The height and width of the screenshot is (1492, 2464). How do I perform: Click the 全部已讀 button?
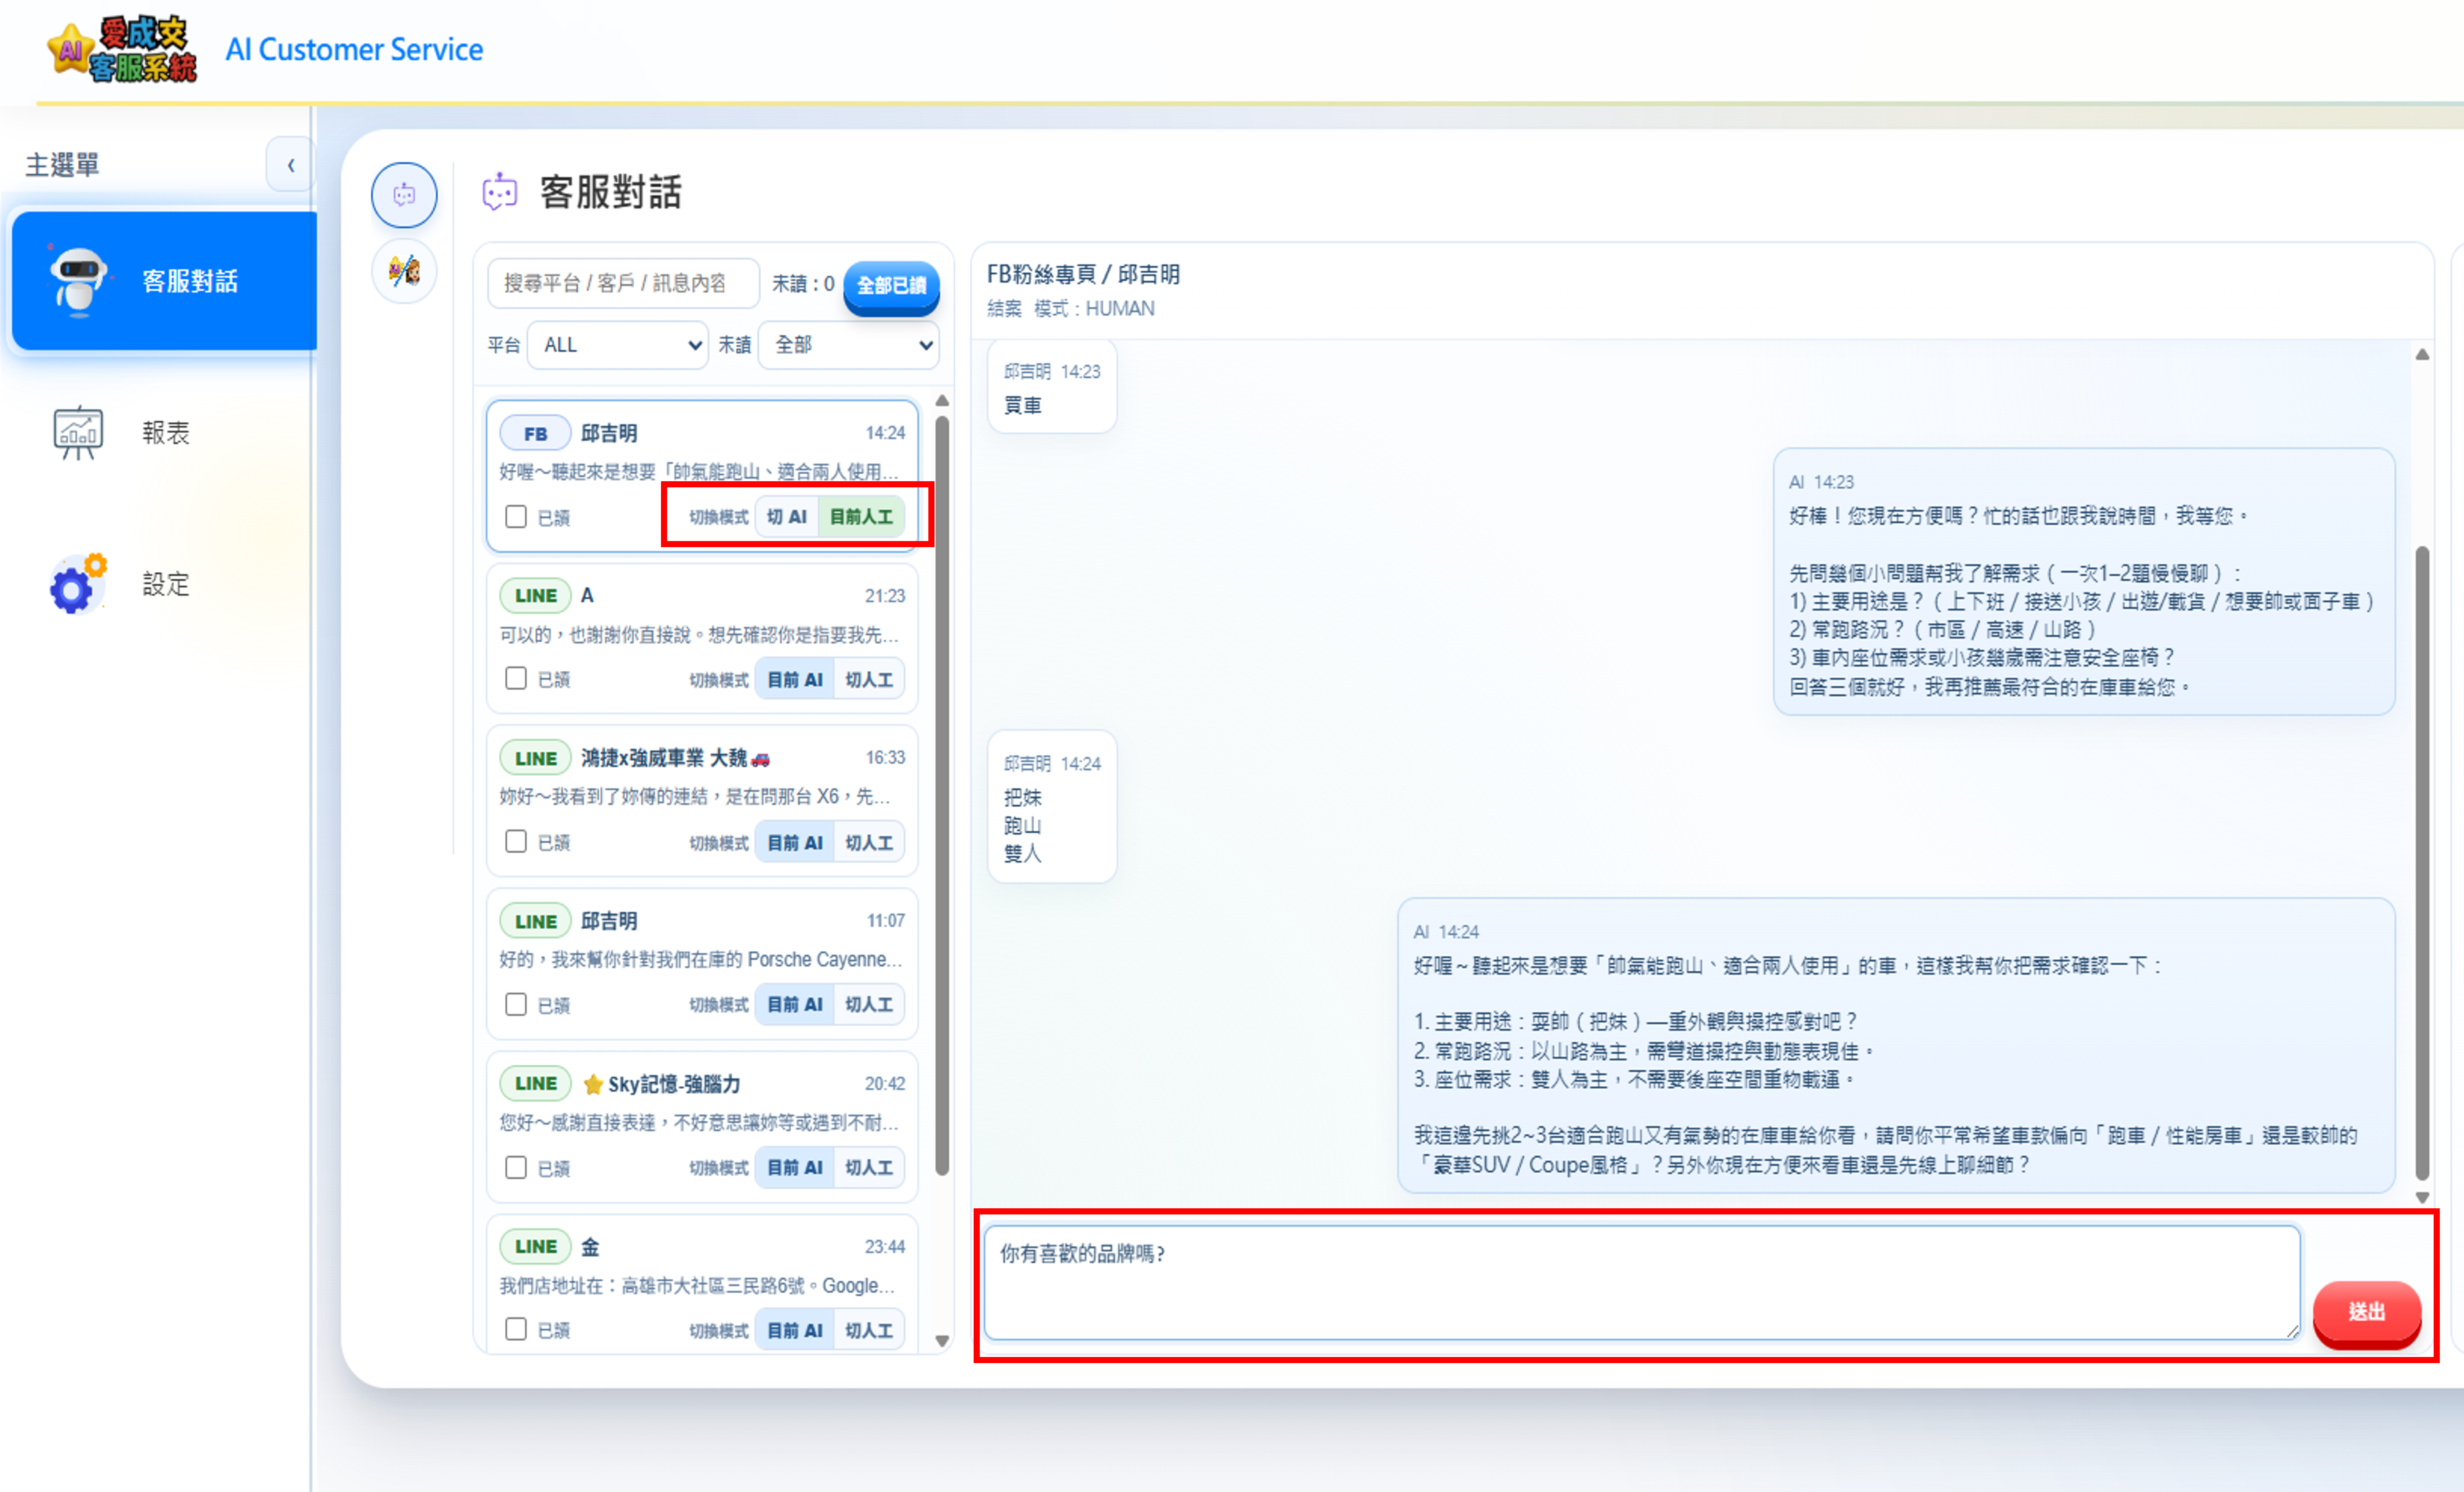[x=891, y=286]
